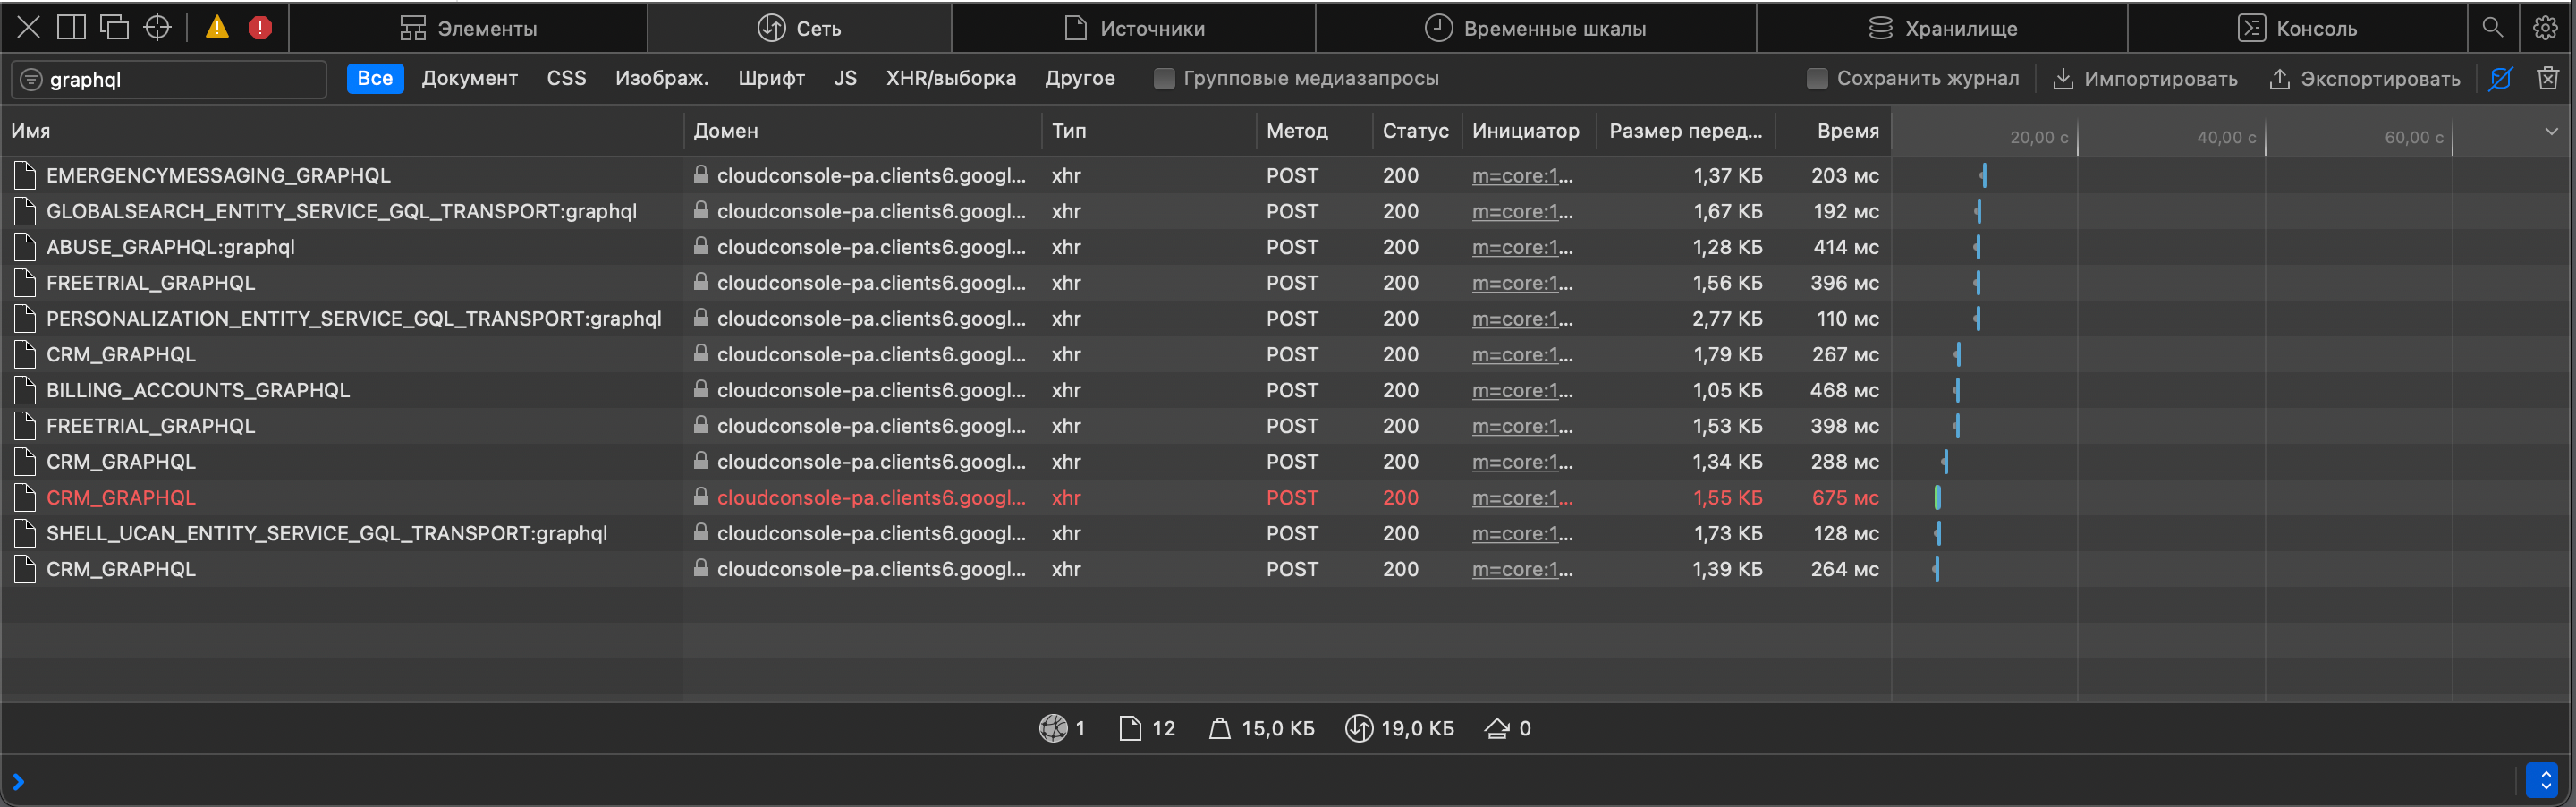Click the «Экспортировать» button
This screenshot has height=807, width=2576.
tap(2362, 78)
